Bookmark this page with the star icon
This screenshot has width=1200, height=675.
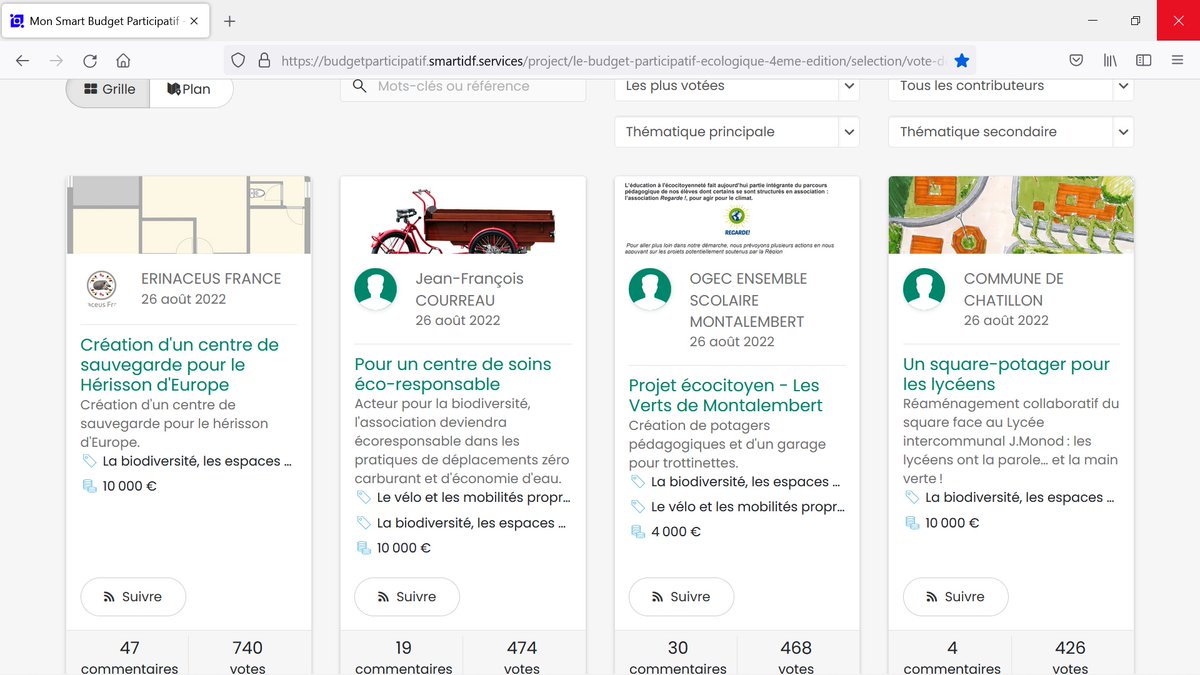click(962, 60)
